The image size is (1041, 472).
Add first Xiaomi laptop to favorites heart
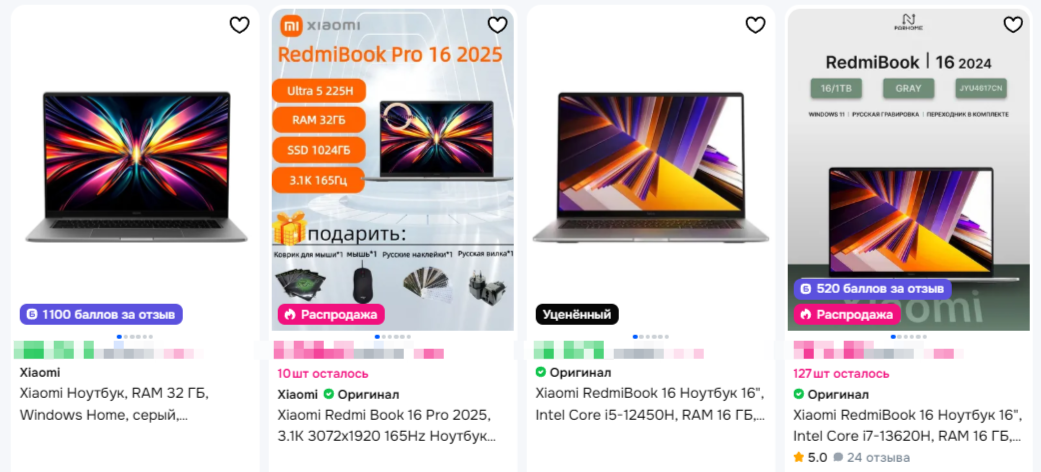pyautogui.click(x=239, y=25)
